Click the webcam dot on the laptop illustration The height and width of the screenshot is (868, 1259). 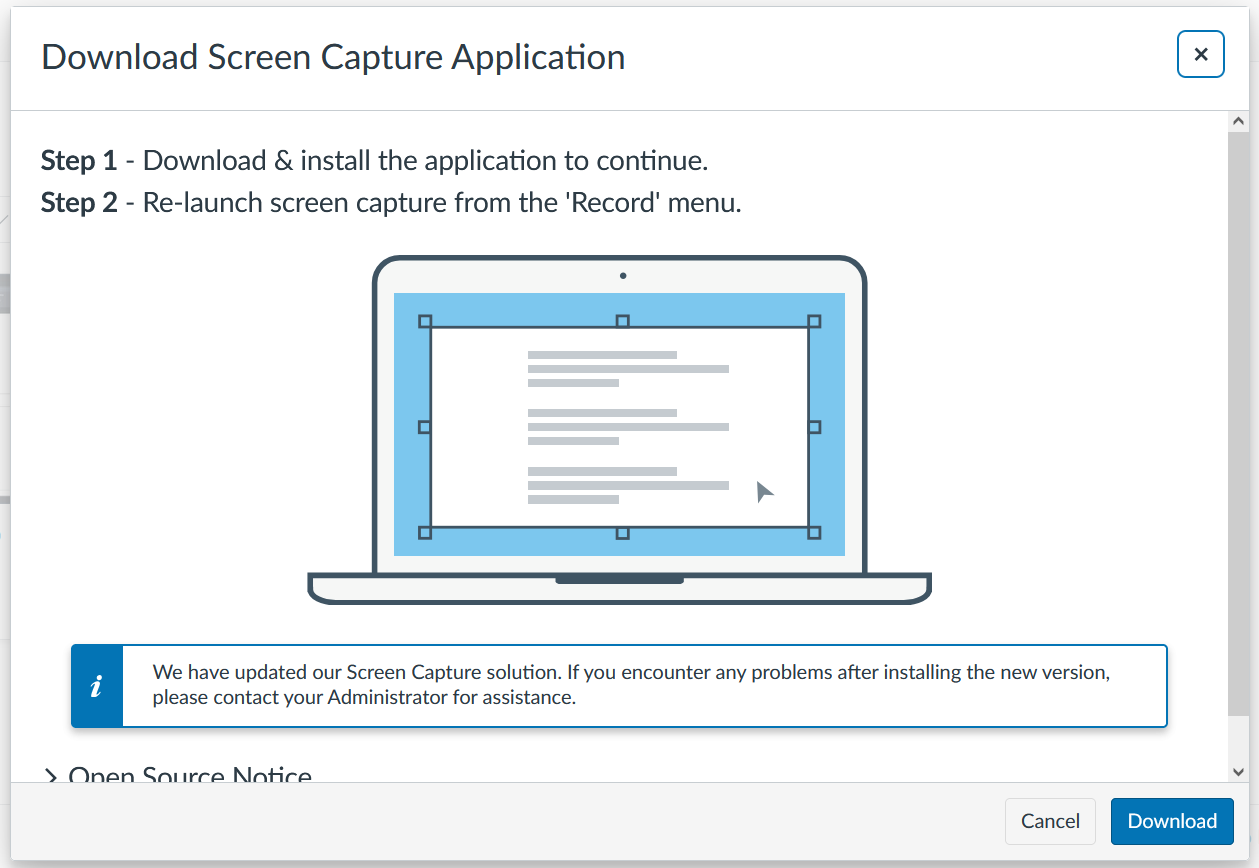(623, 274)
